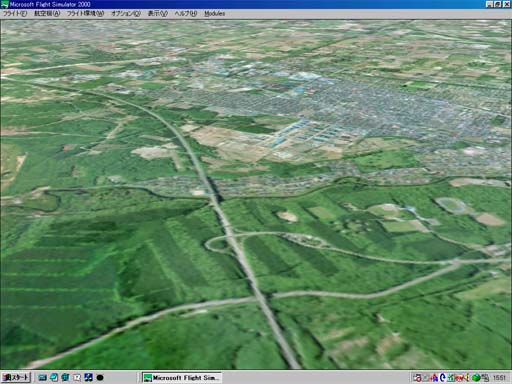The image size is (512, 384).
Task: Click the green globe tray icon
Action: 476,378
